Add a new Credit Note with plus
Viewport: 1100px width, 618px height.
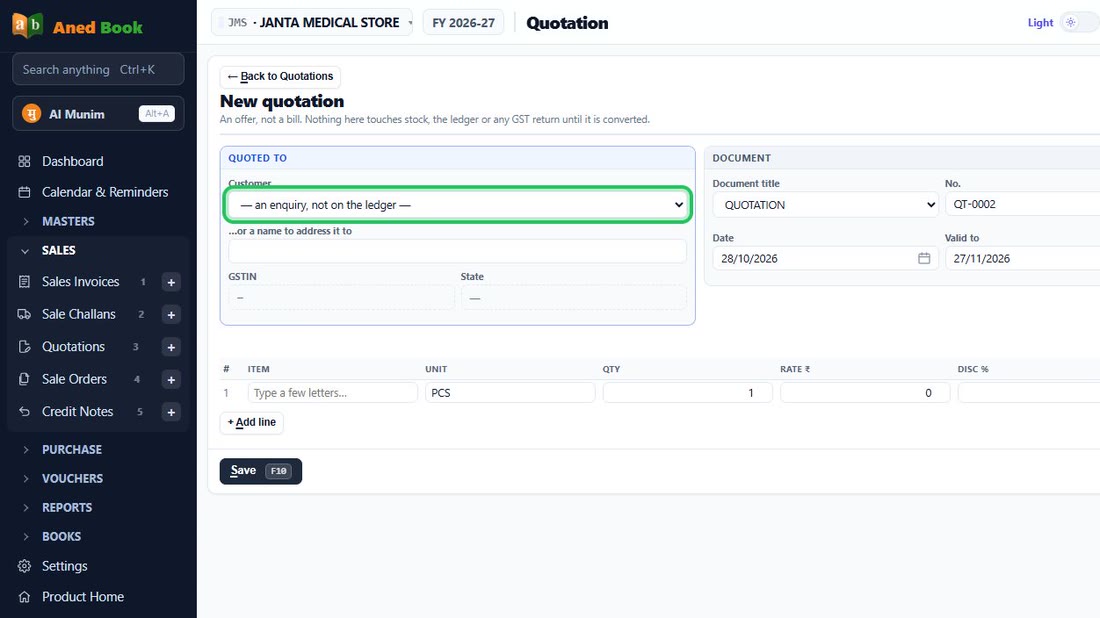pyautogui.click(x=170, y=412)
